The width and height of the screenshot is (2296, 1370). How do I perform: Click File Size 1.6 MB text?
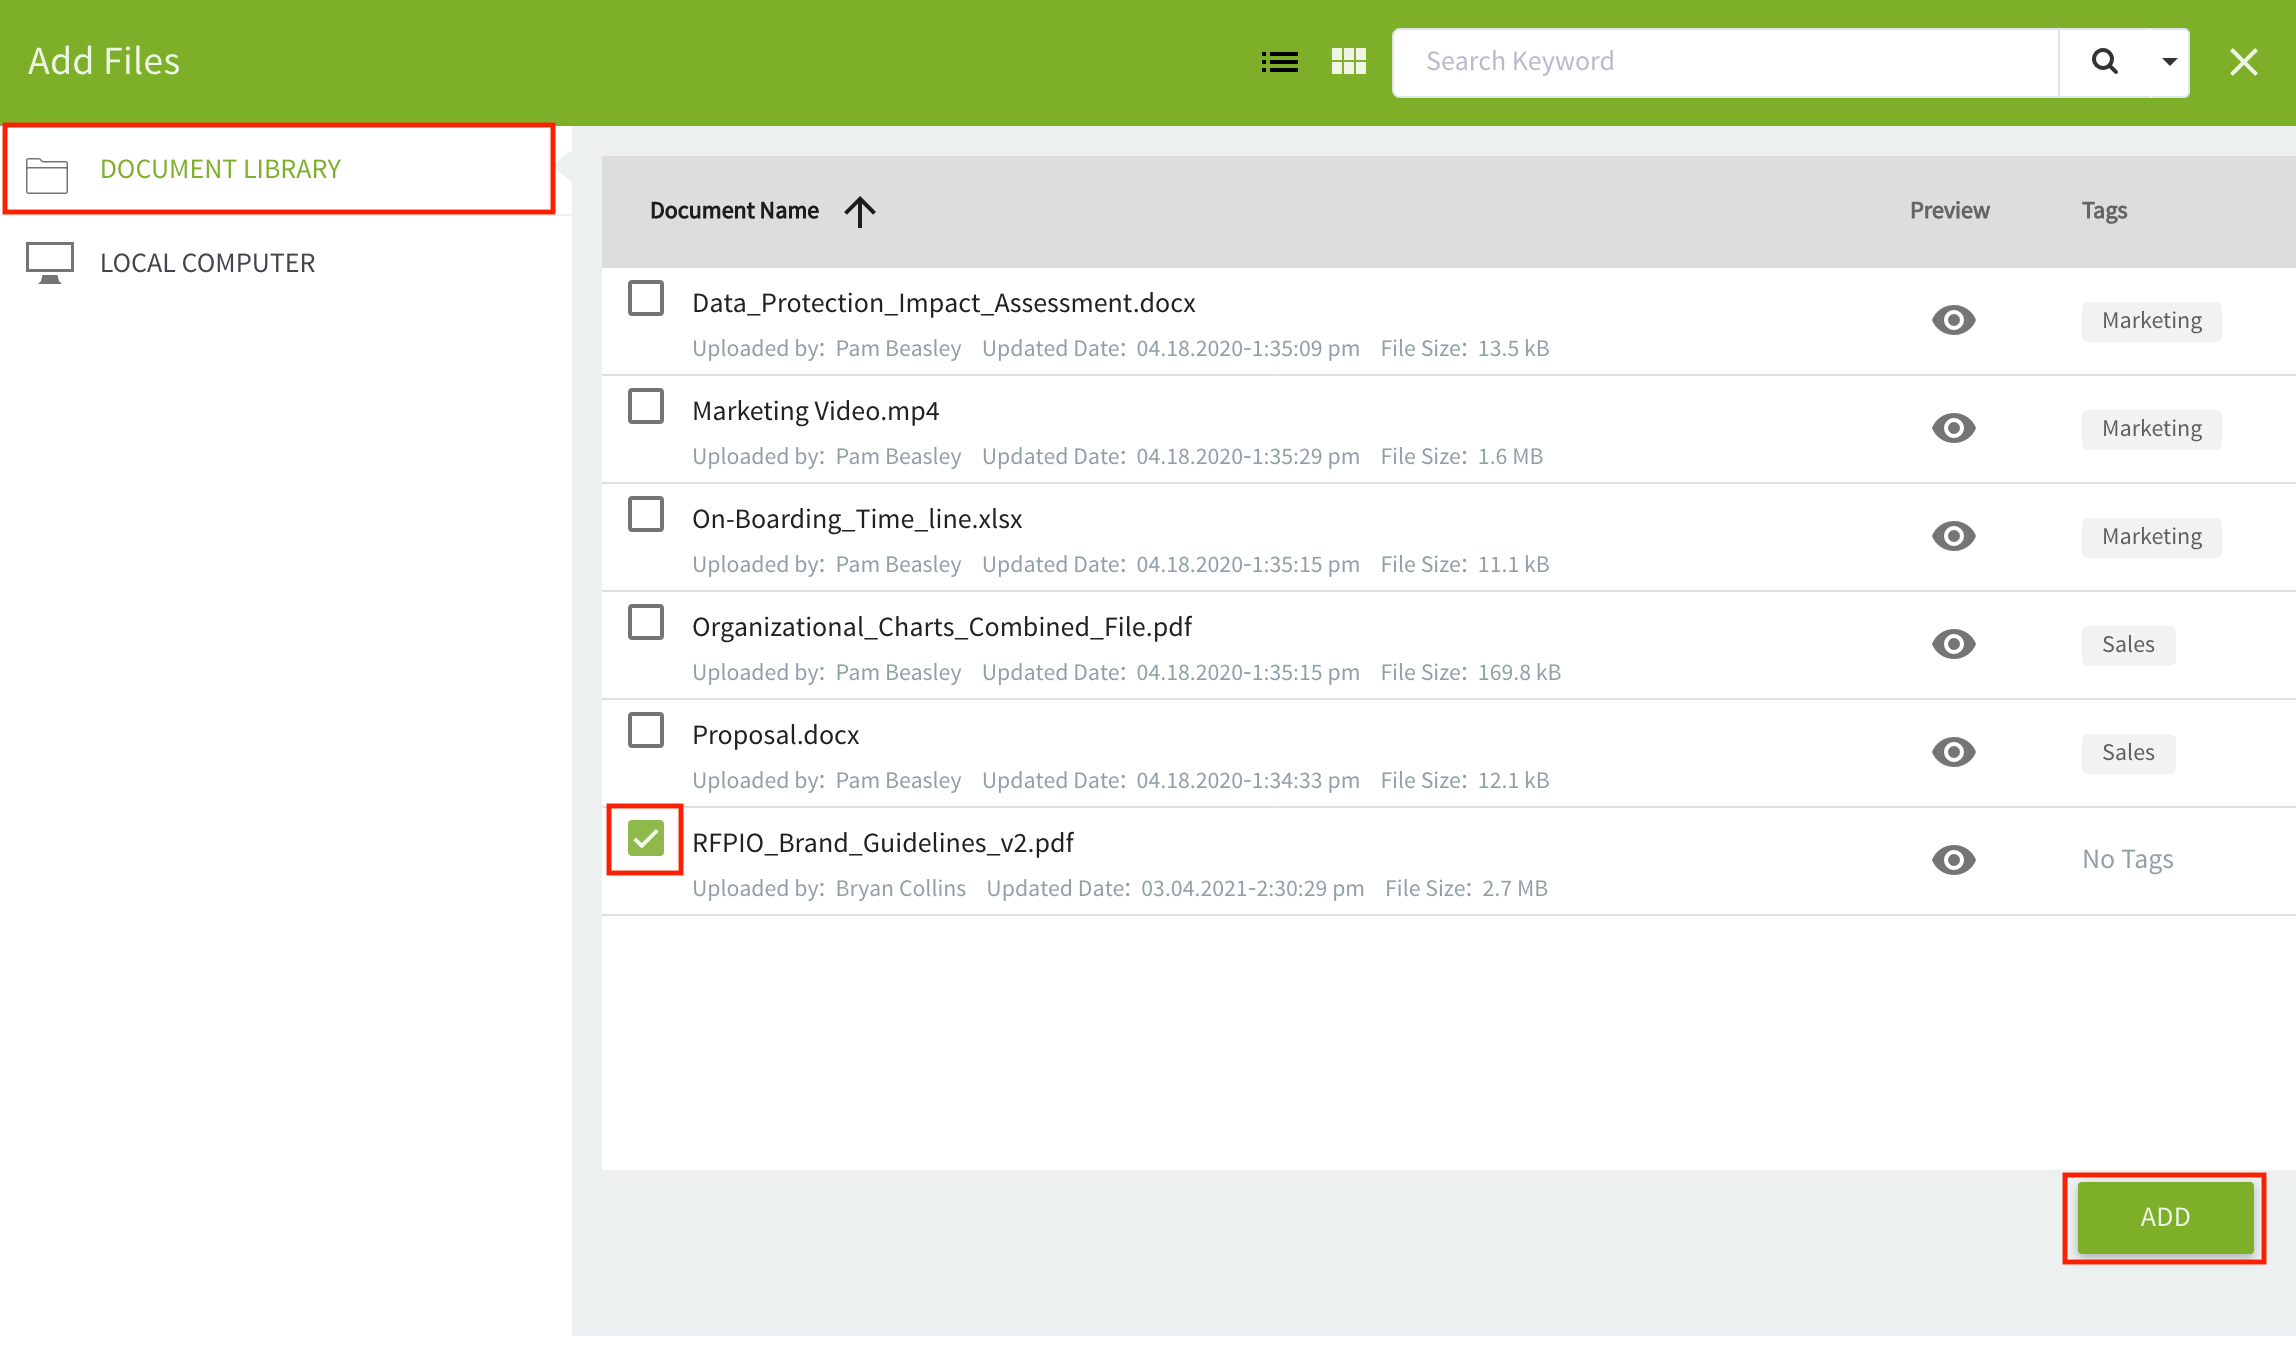pyautogui.click(x=1462, y=457)
